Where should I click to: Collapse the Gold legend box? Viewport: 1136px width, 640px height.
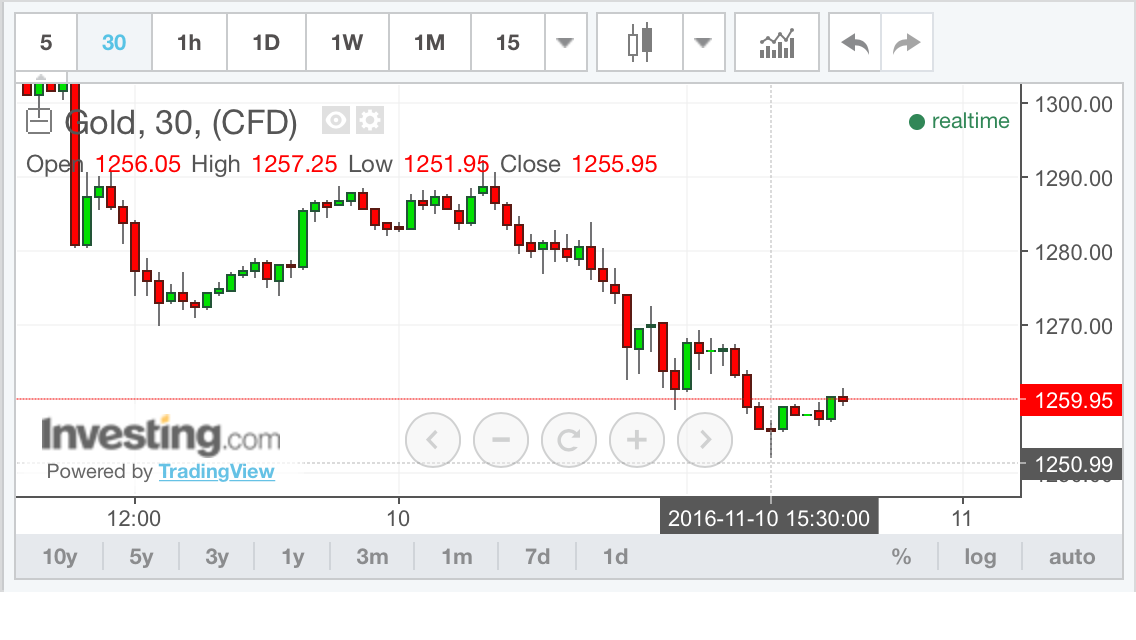click(x=38, y=122)
